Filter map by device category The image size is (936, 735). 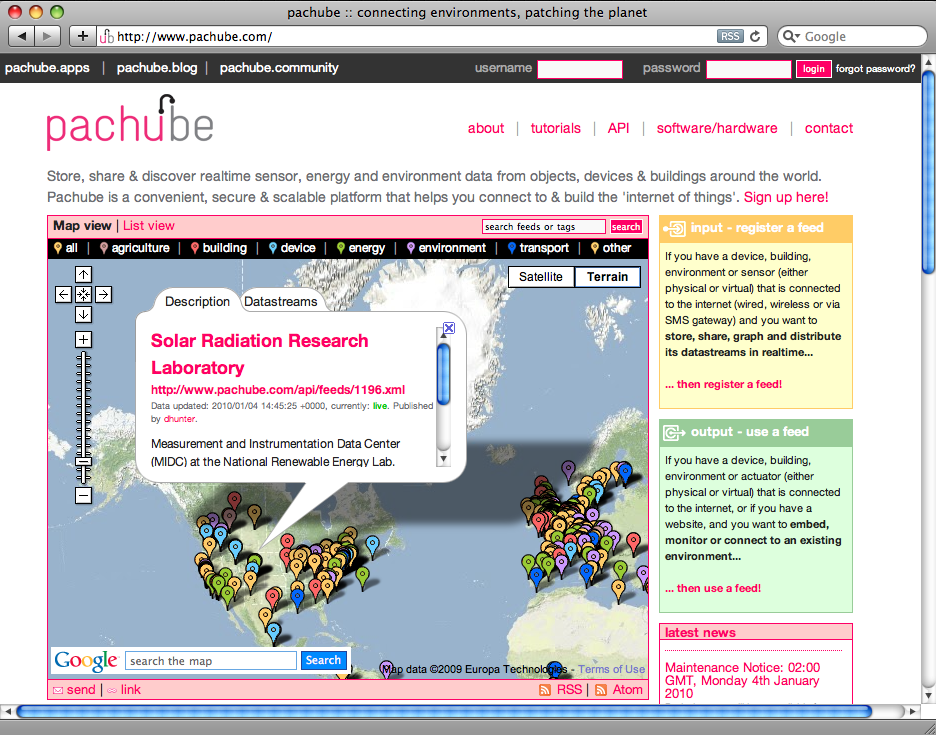pos(292,248)
